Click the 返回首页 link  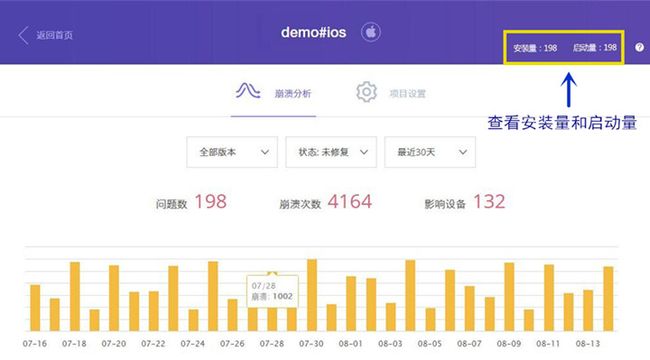(x=54, y=35)
